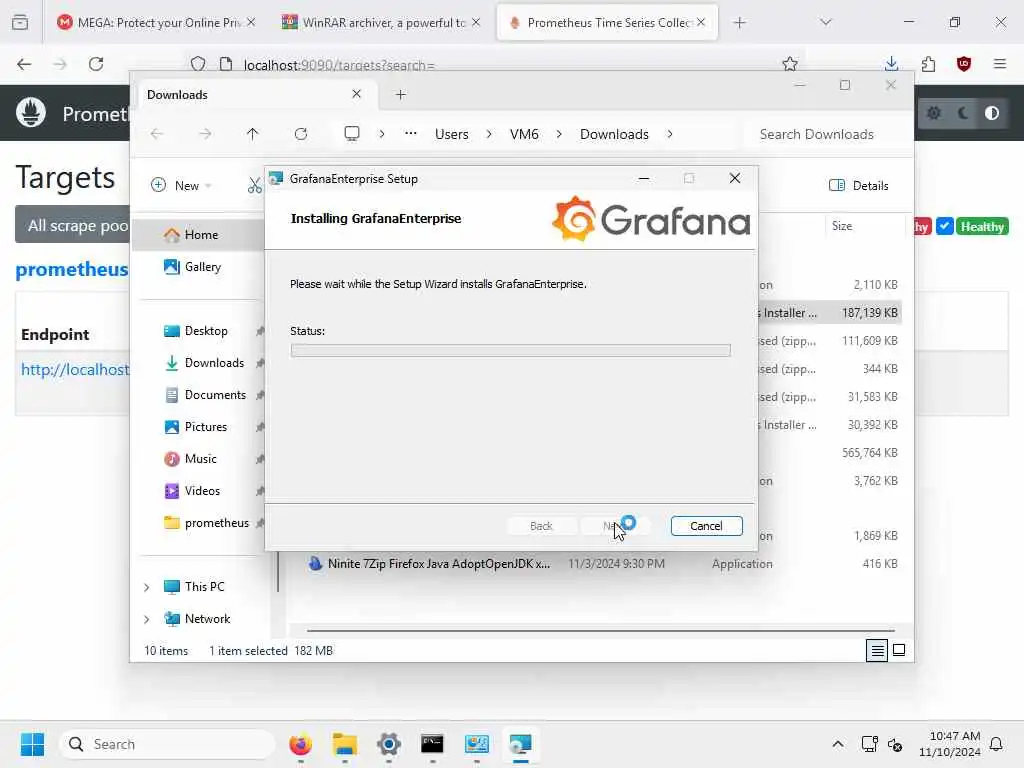Click Search Downloads field

[x=824, y=134]
